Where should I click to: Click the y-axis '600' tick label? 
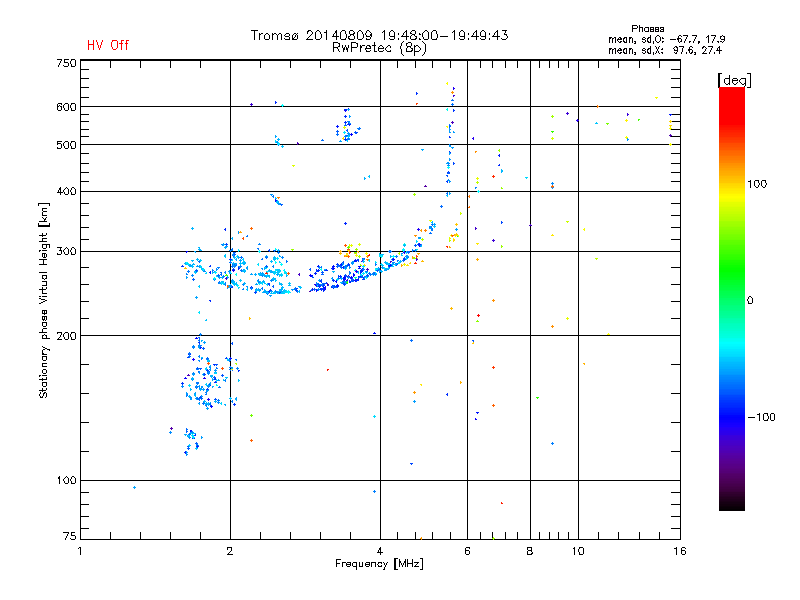pyautogui.click(x=66, y=107)
